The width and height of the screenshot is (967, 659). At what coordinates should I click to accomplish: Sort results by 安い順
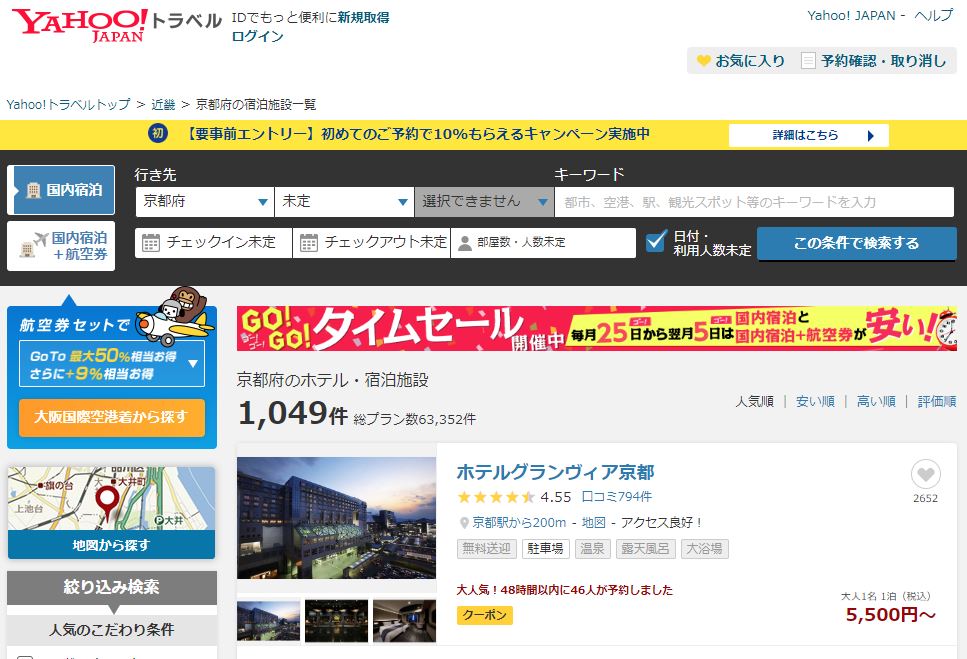[x=815, y=401]
